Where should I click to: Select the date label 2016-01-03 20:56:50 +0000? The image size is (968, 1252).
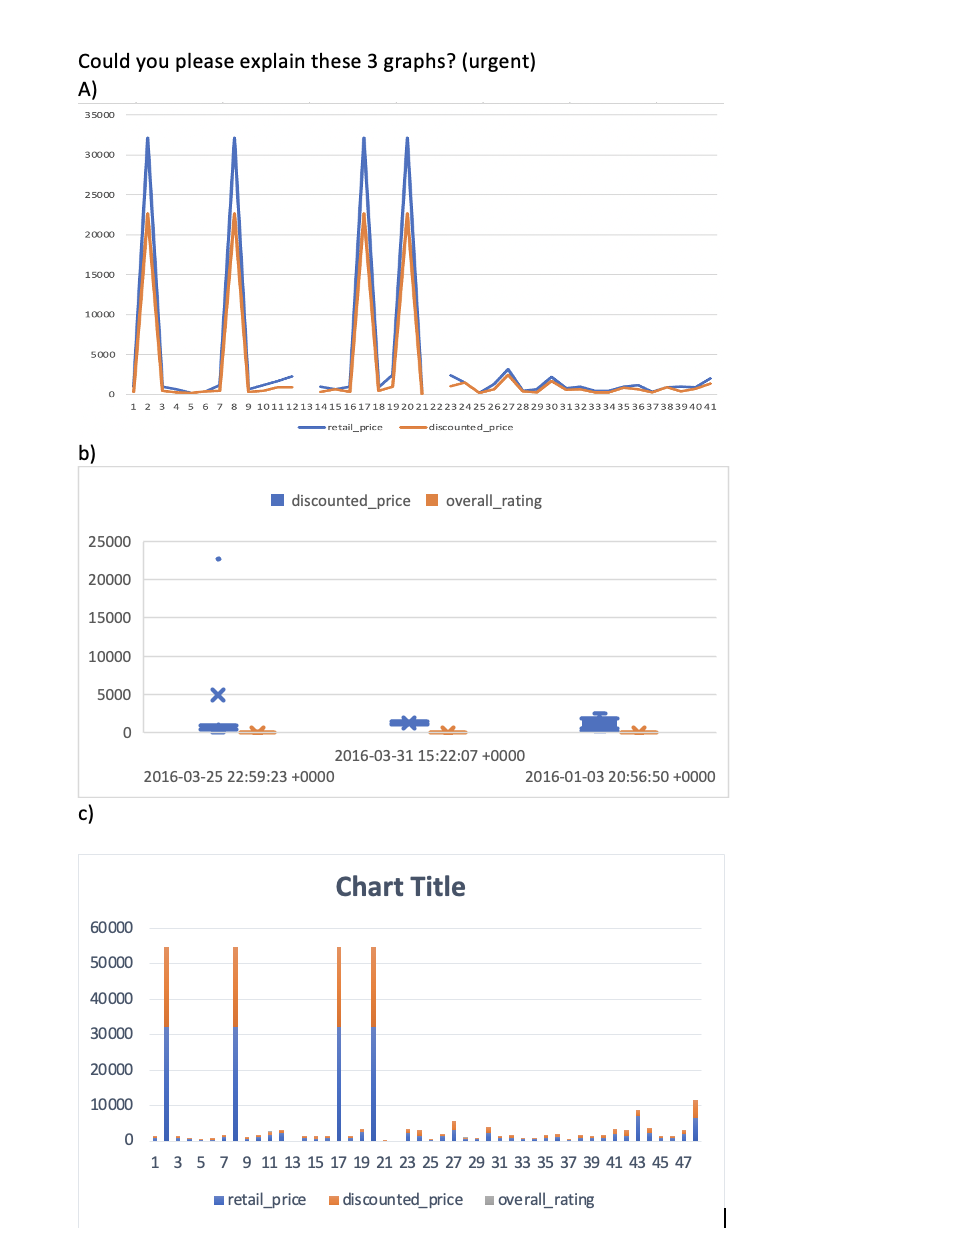(x=620, y=776)
